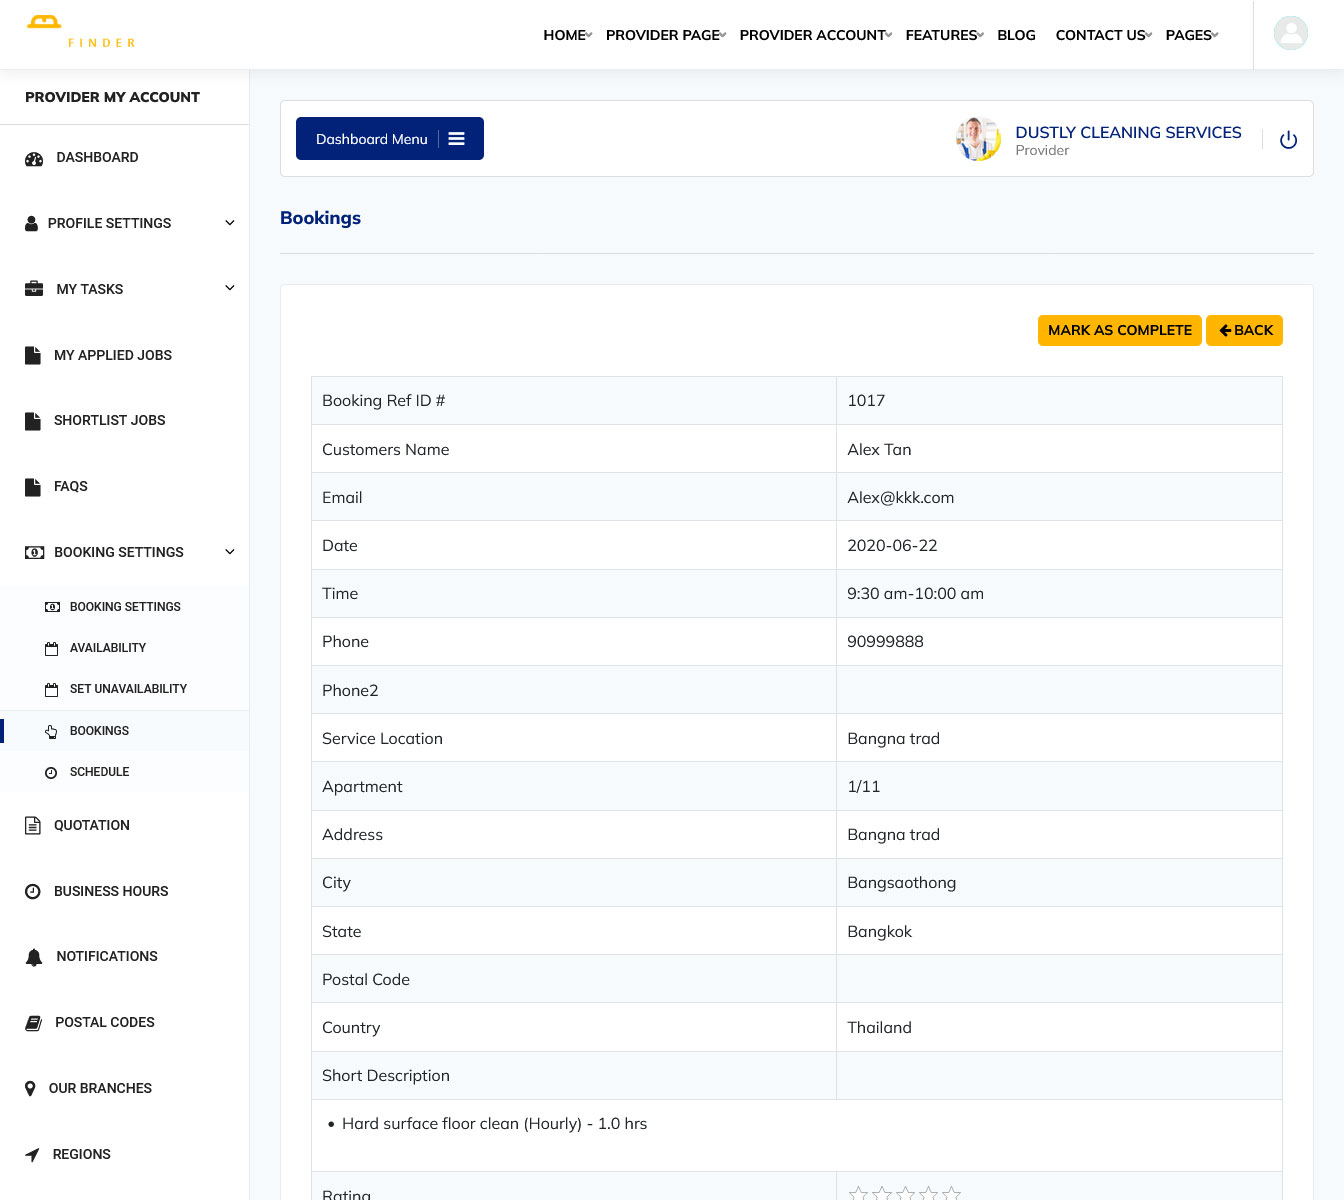Click the Business Hours clock icon
Screen dimensions: 1344x1200
(x=33, y=891)
